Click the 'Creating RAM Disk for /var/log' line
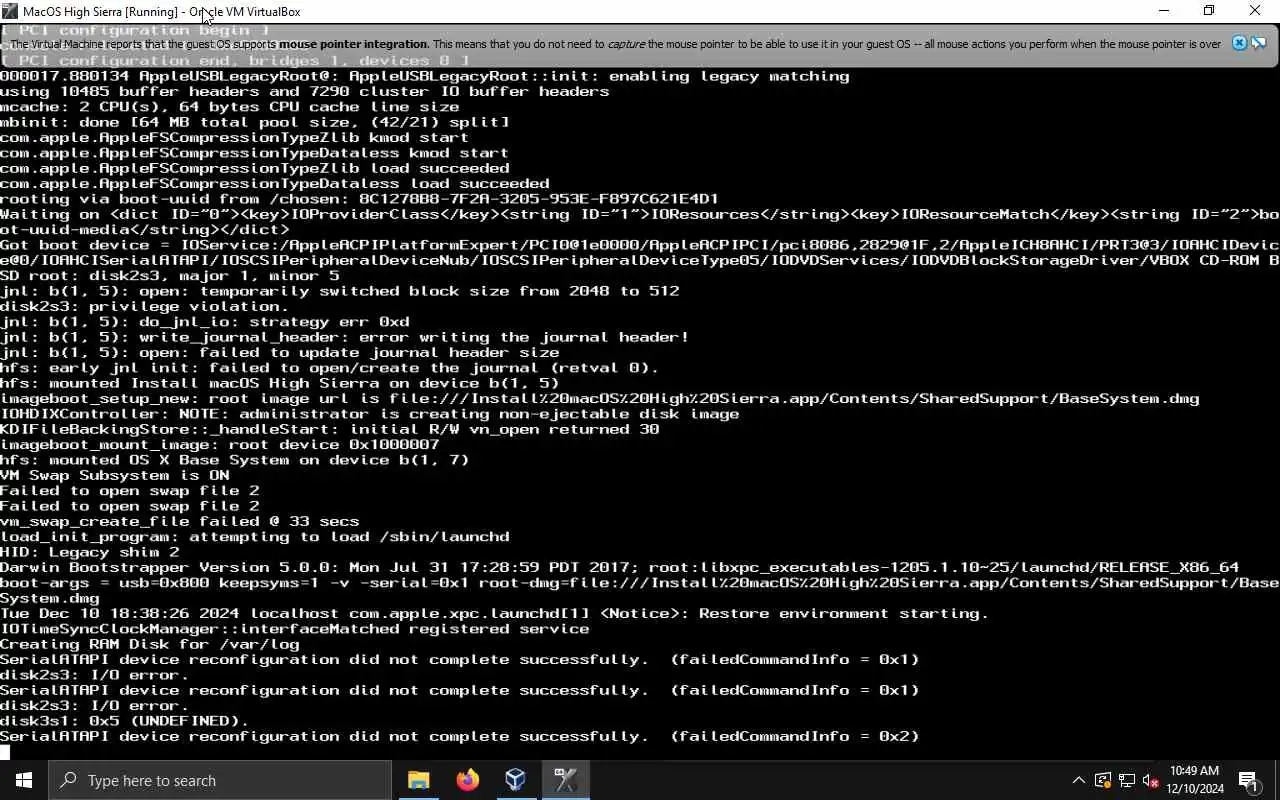 click(x=150, y=644)
